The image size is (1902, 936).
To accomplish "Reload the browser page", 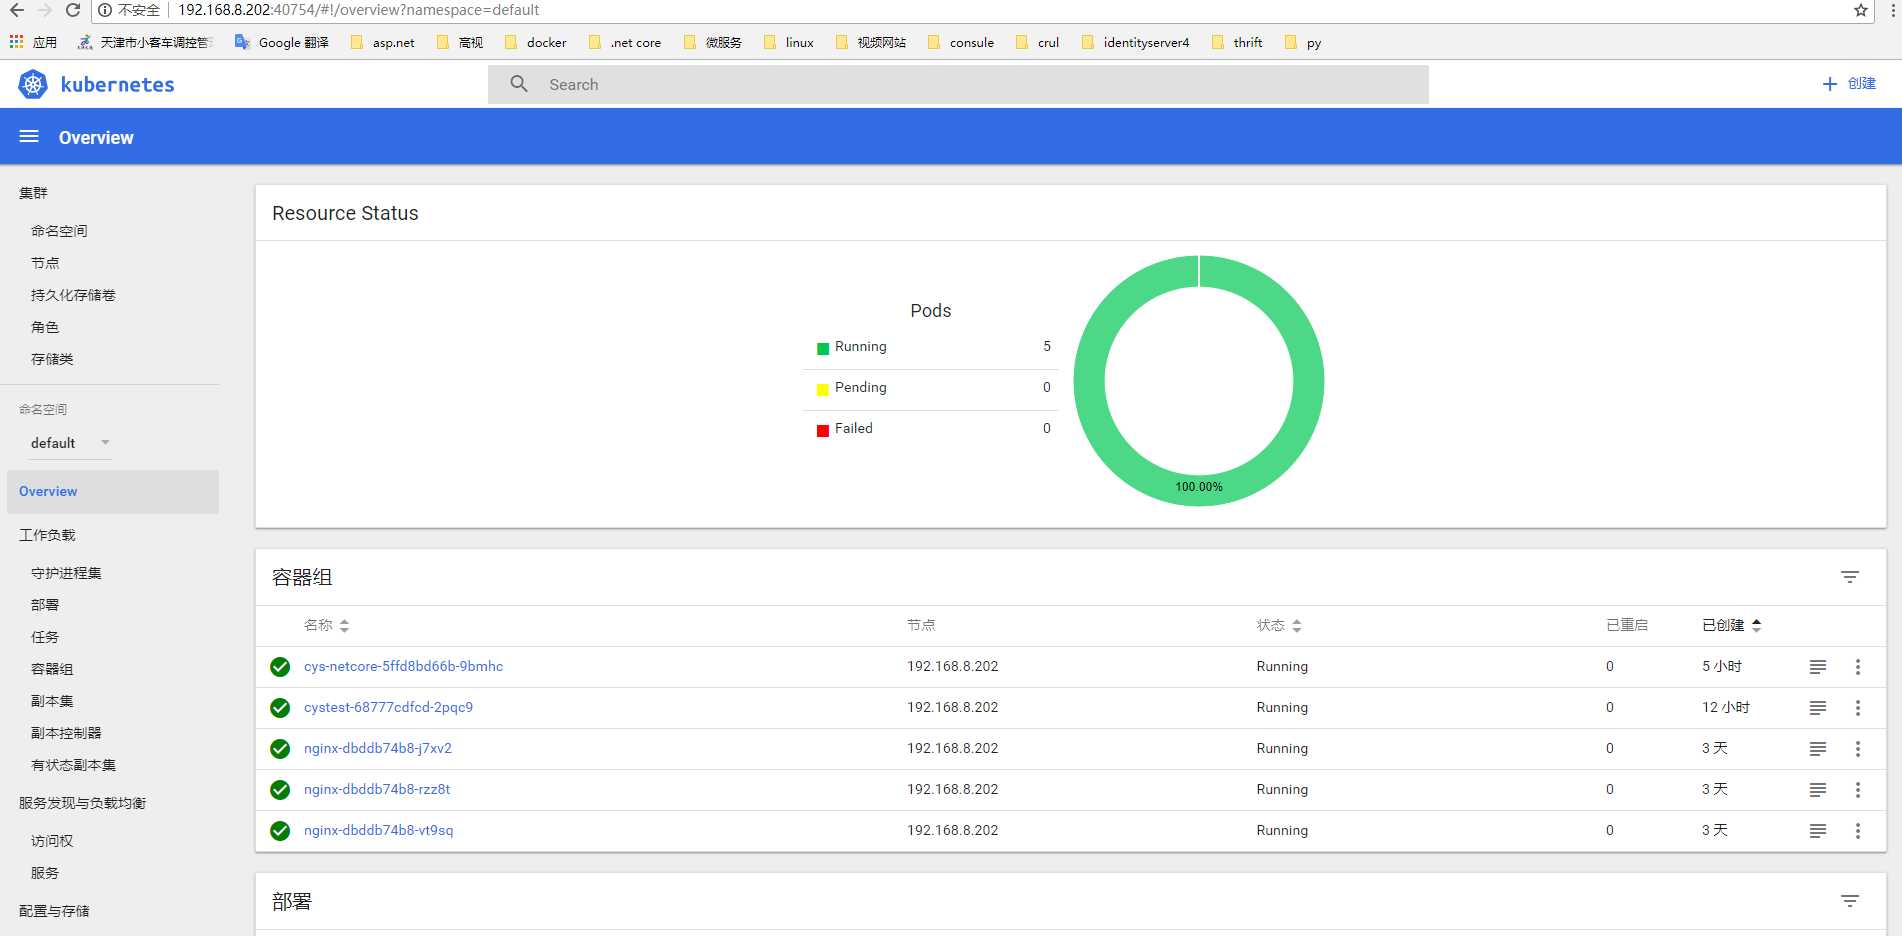I will click(72, 10).
